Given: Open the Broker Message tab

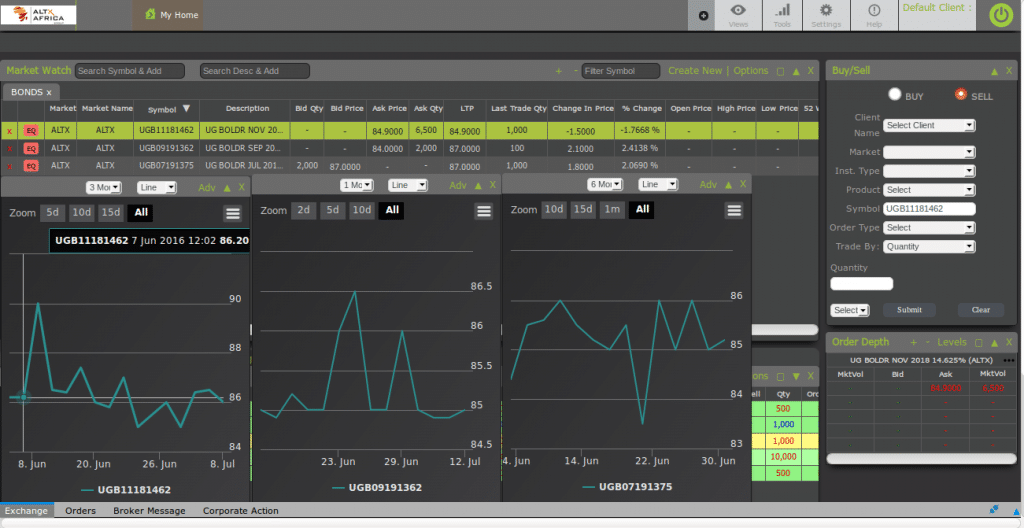Looking at the screenshot, I should point(150,511).
